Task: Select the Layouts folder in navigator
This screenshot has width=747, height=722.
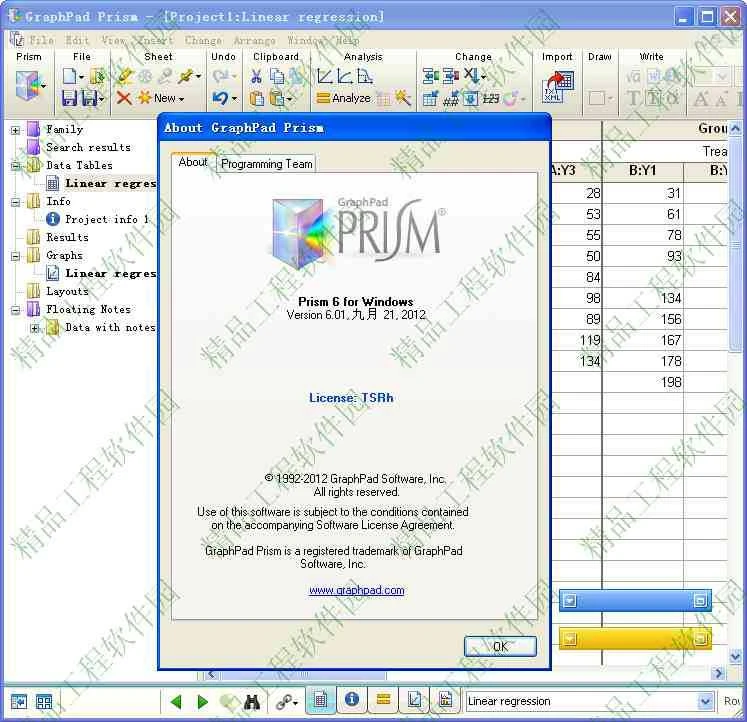Action: point(67,291)
